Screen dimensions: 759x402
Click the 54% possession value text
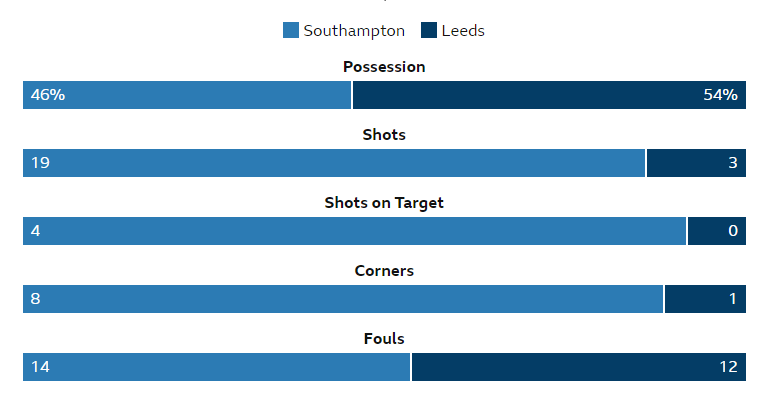(720, 95)
